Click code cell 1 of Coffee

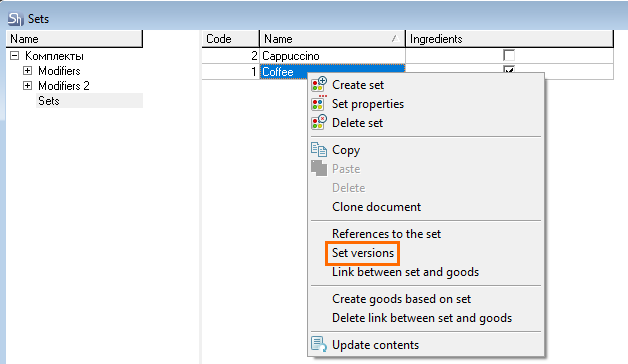point(231,72)
